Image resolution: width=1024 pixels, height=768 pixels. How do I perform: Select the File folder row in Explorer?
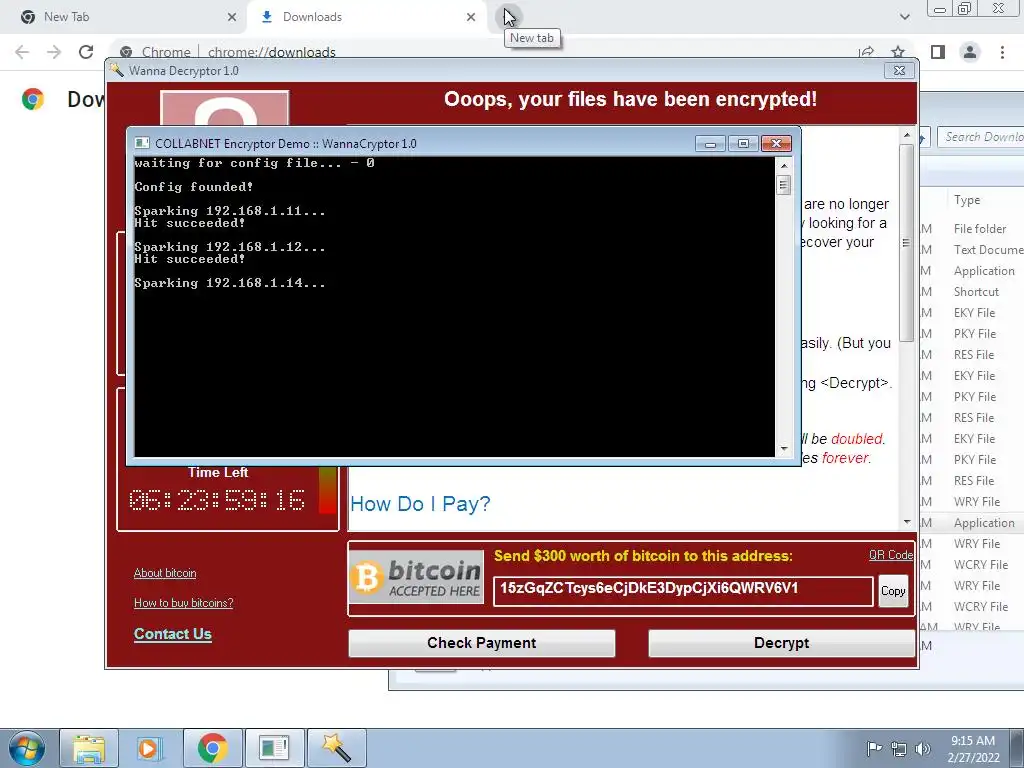[x=980, y=229]
